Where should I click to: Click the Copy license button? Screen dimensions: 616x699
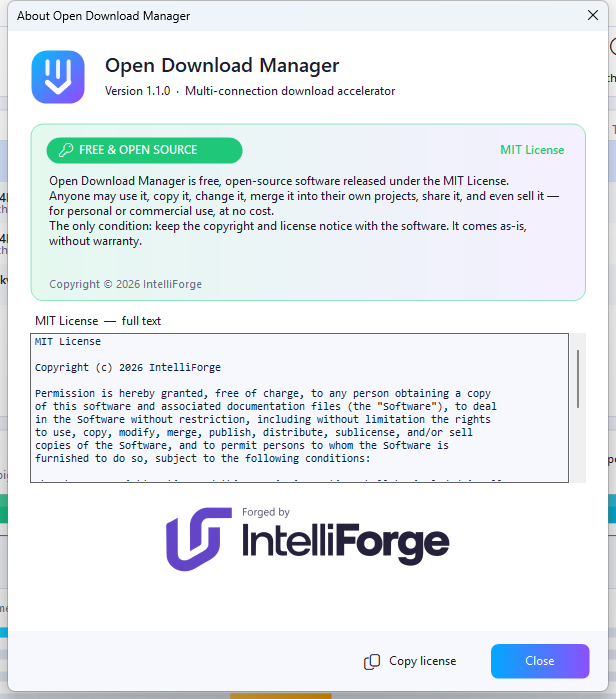(x=410, y=661)
